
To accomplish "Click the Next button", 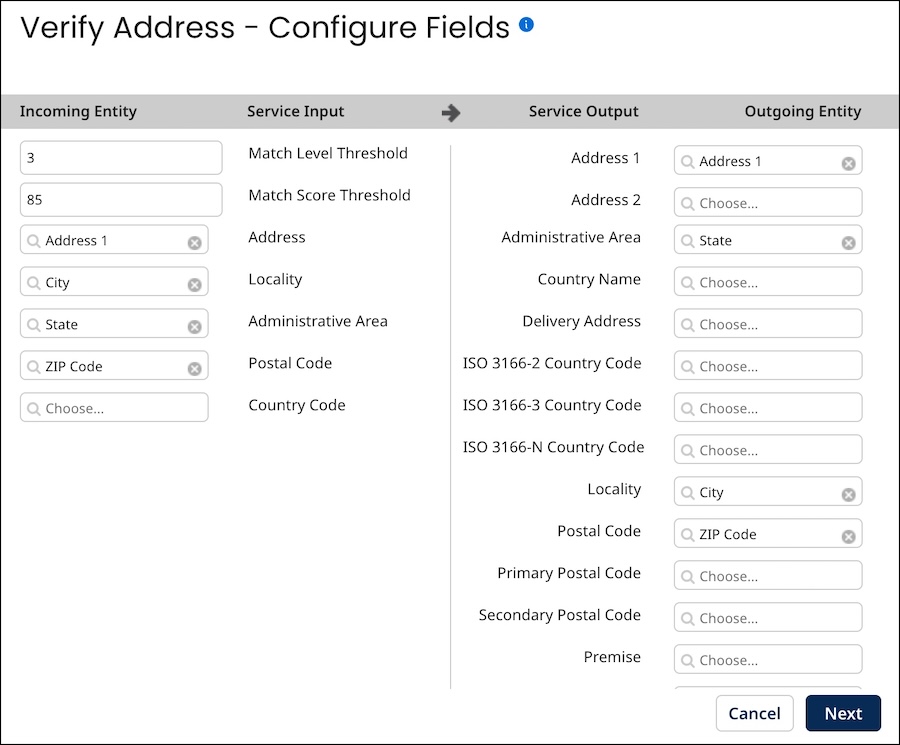I will pyautogui.click(x=843, y=713).
